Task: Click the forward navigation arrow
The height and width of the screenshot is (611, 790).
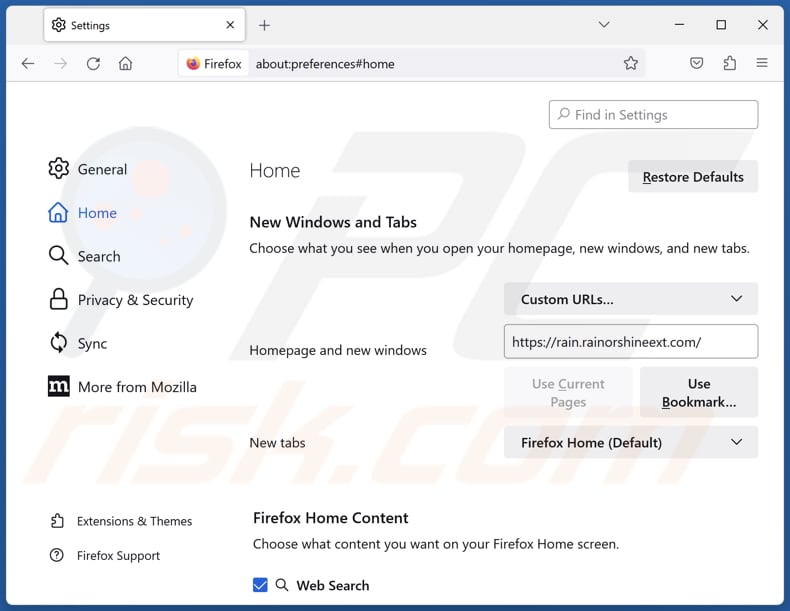Action: click(x=60, y=63)
